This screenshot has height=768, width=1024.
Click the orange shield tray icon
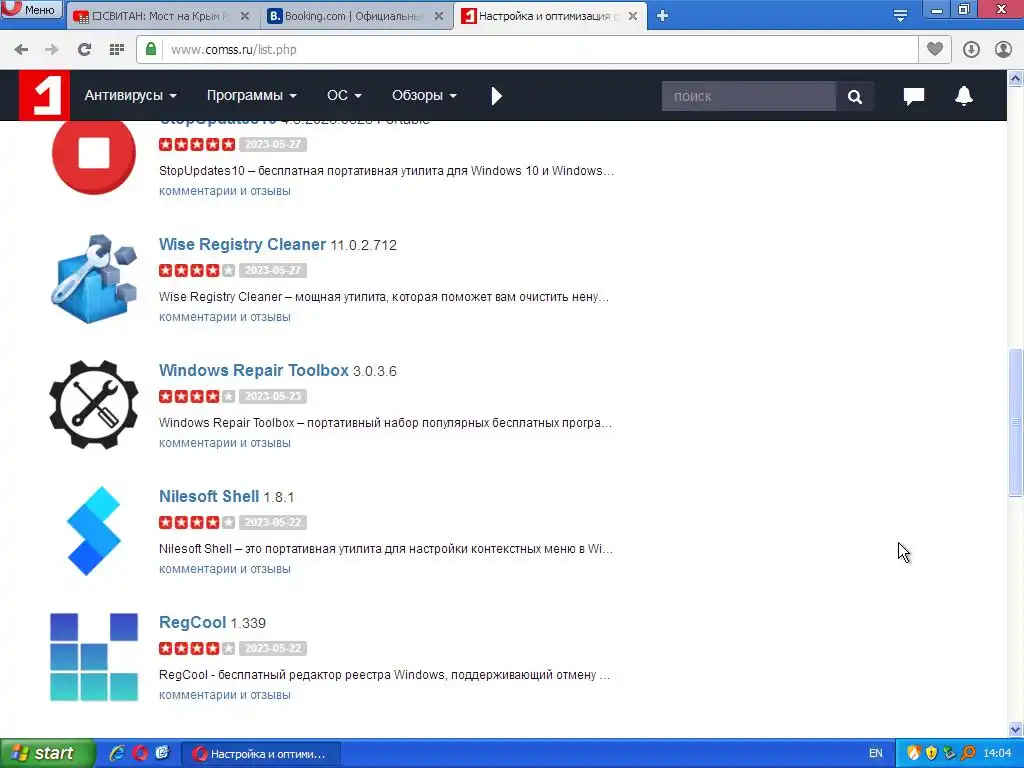914,754
